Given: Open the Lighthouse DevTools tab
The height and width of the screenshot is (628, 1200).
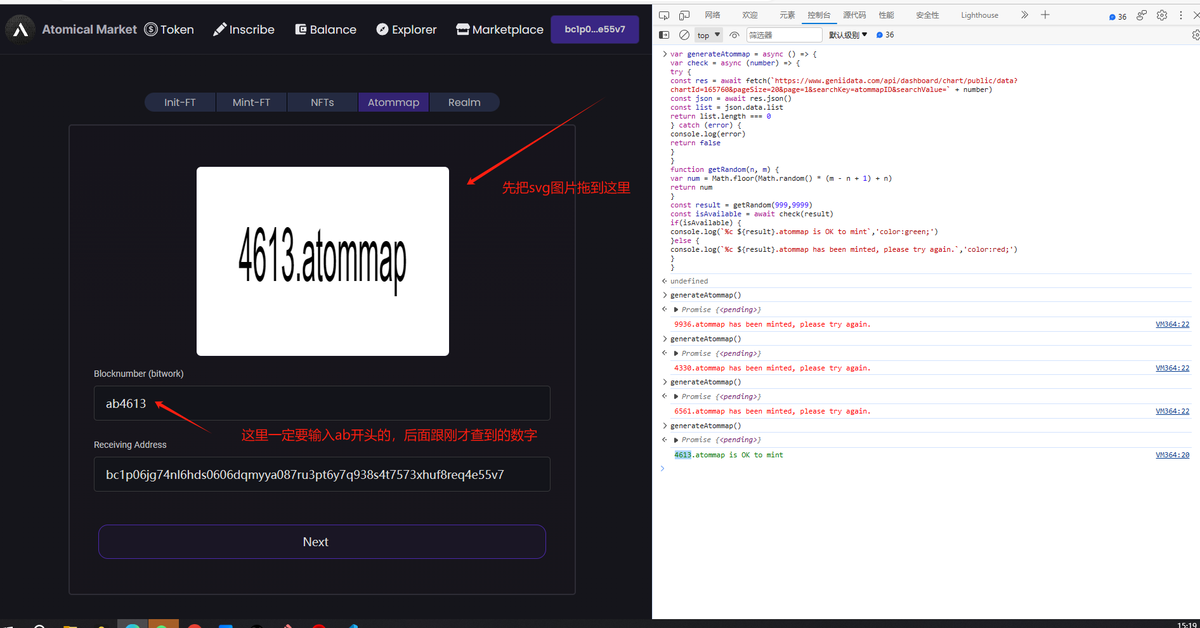Looking at the screenshot, I should point(979,15).
